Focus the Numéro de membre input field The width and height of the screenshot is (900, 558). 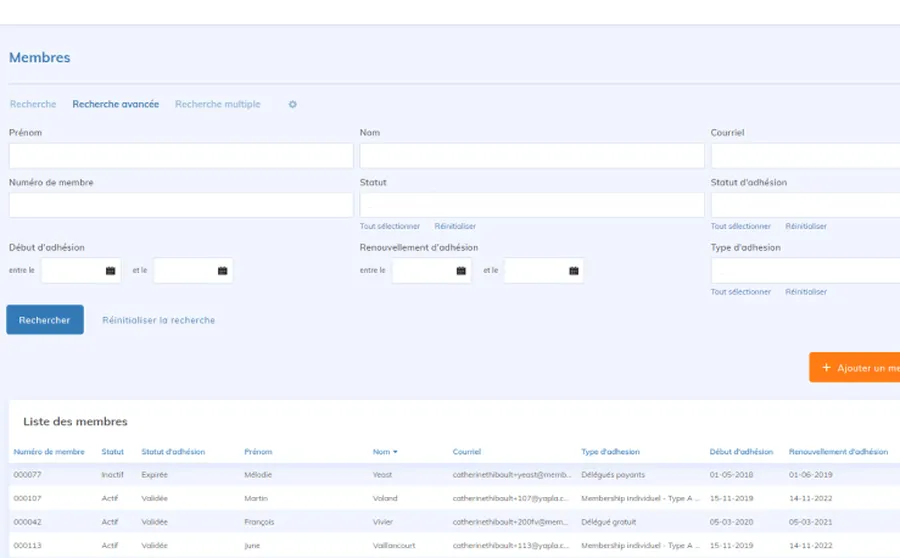pyautogui.click(x=181, y=205)
